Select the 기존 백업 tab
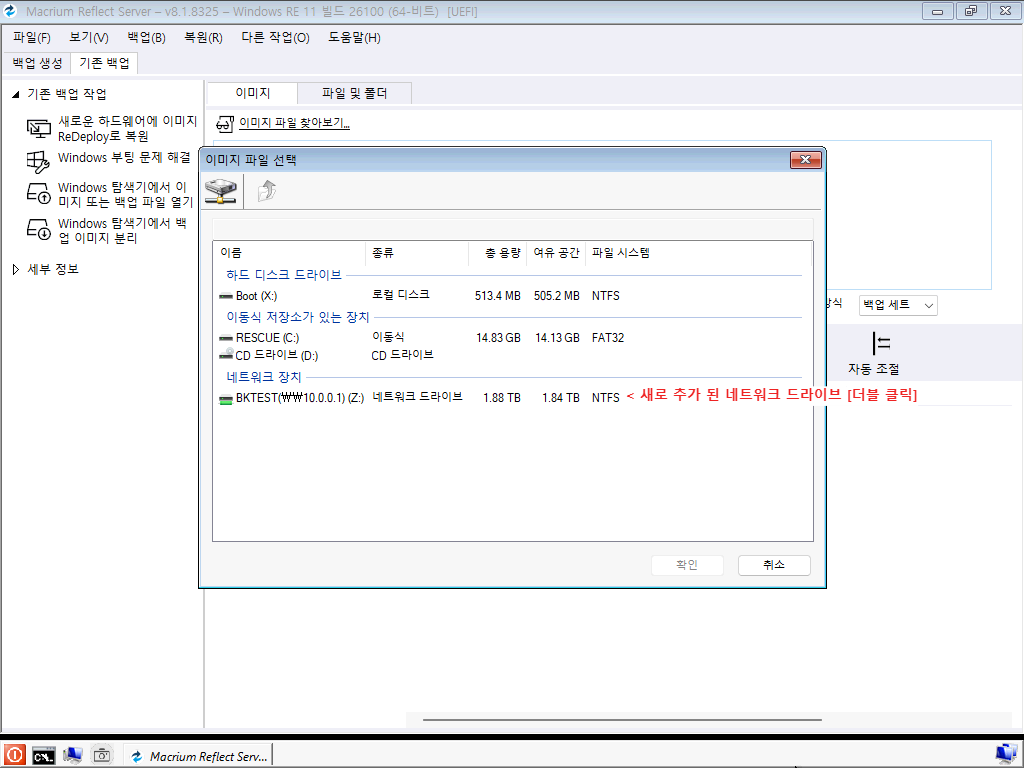This screenshot has width=1024, height=768. (x=104, y=63)
